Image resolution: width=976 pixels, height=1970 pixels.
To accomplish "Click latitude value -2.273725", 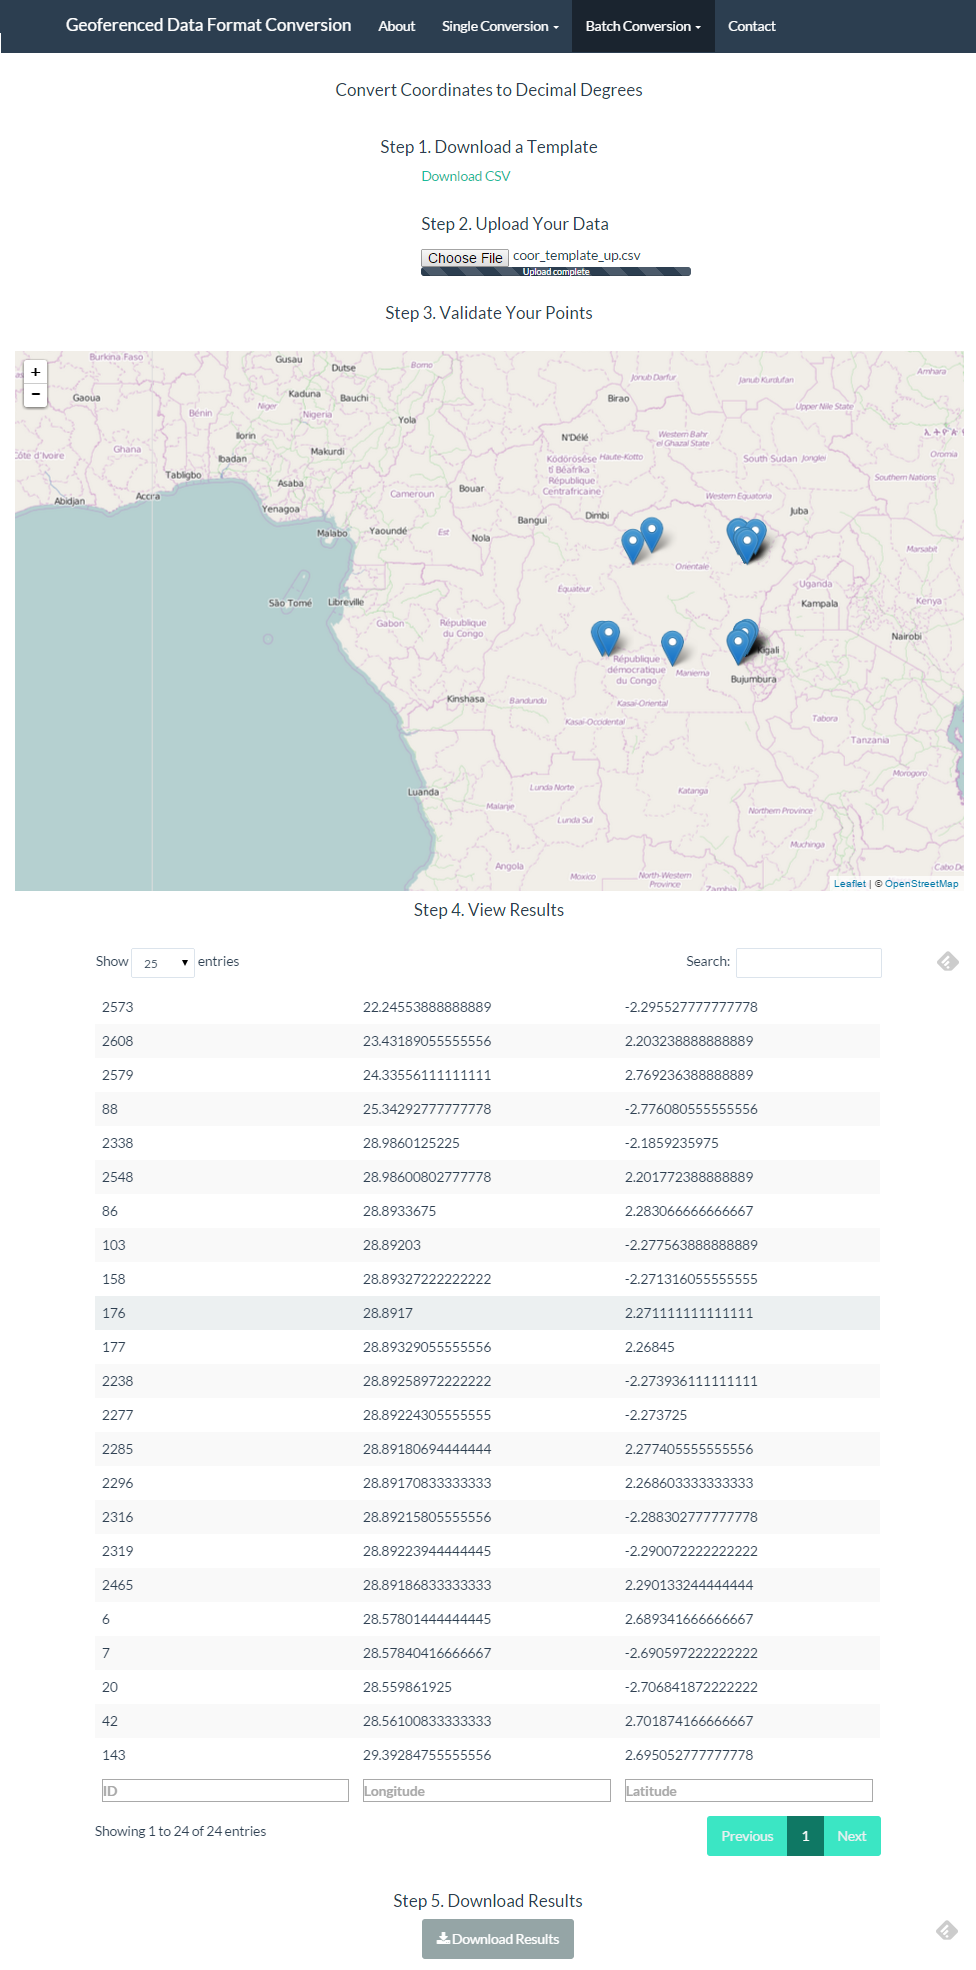I will [x=656, y=1415].
